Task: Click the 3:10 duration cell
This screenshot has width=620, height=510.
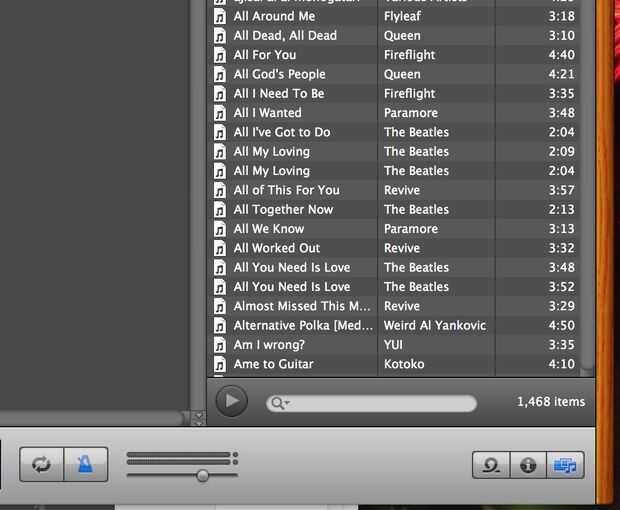Action: pyautogui.click(x=561, y=36)
